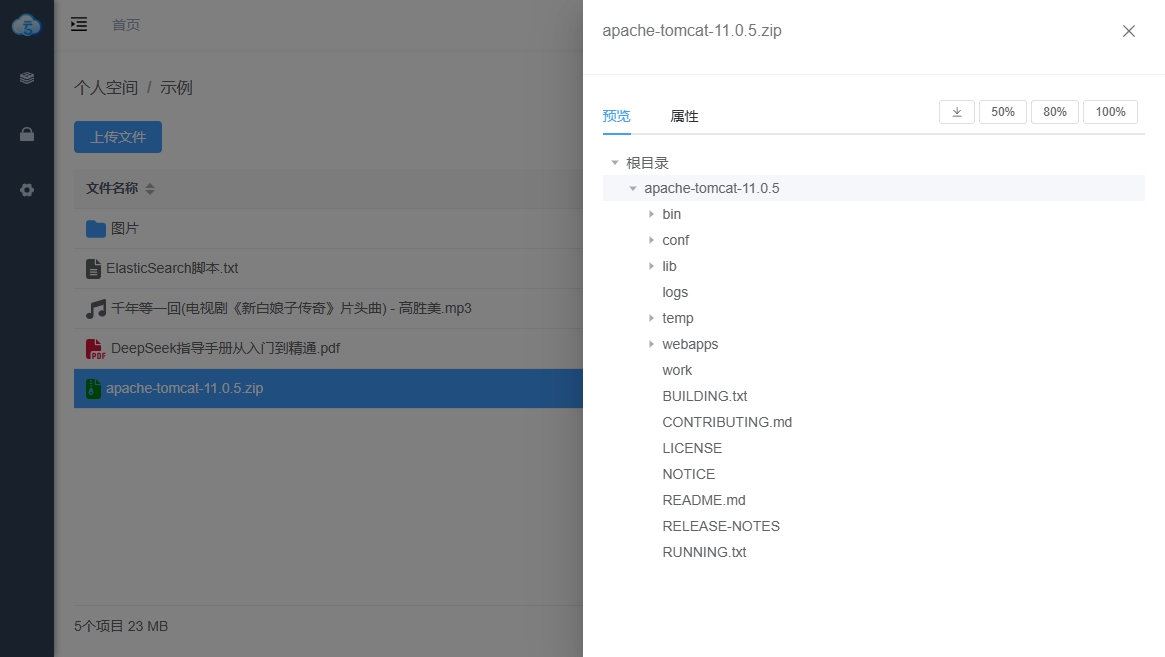Open the 首页 tab
The width and height of the screenshot is (1165, 657).
click(x=126, y=25)
